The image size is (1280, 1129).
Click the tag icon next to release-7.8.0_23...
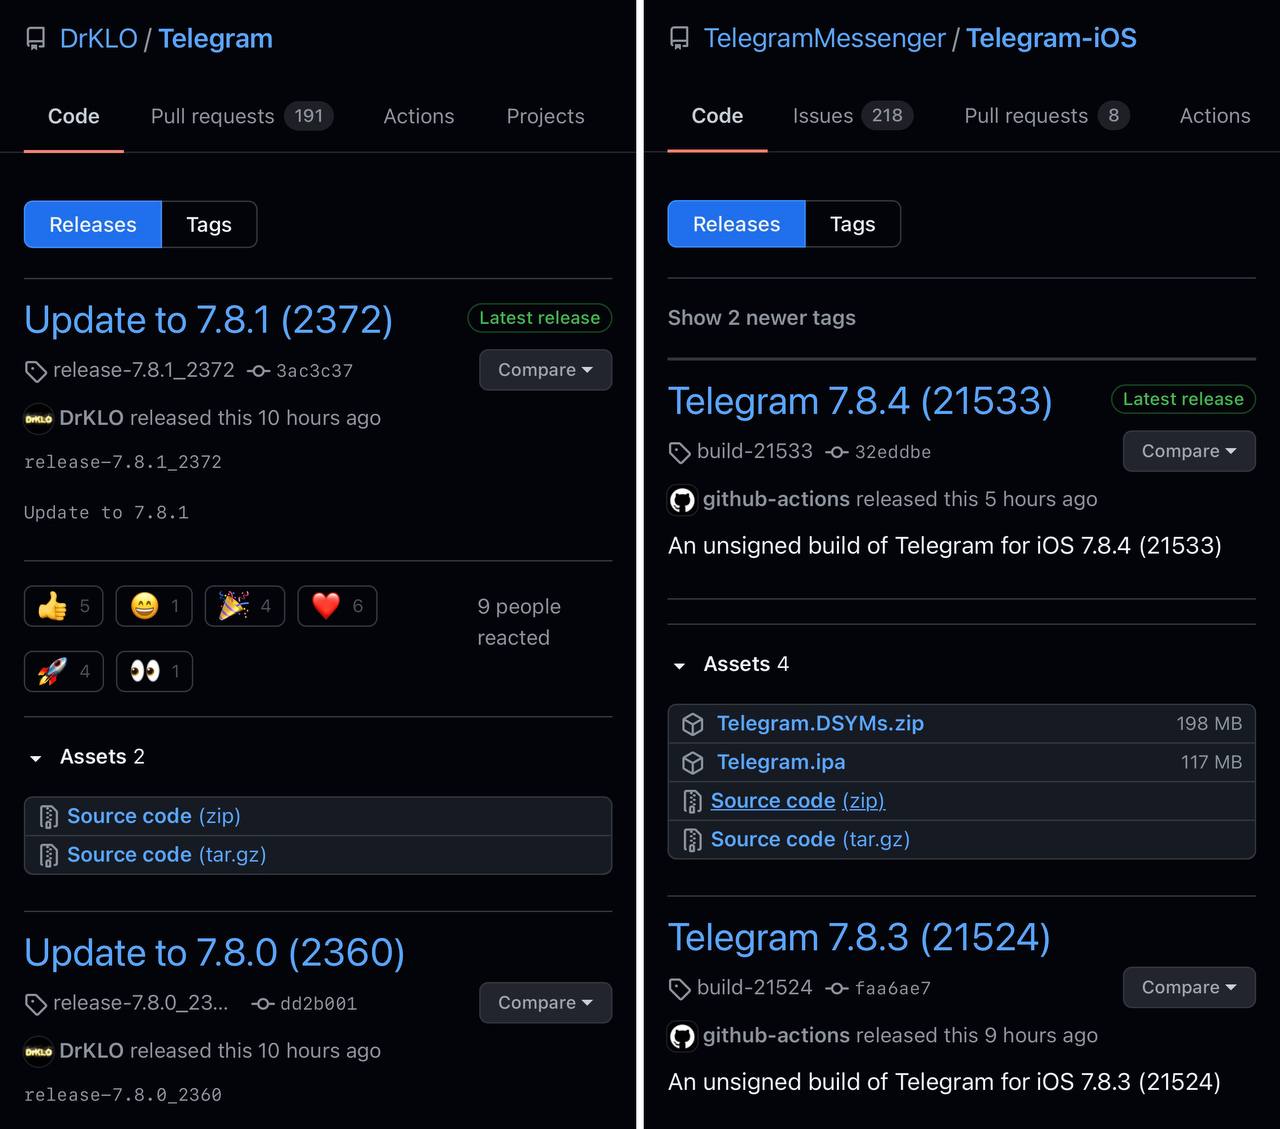click(x=35, y=1004)
